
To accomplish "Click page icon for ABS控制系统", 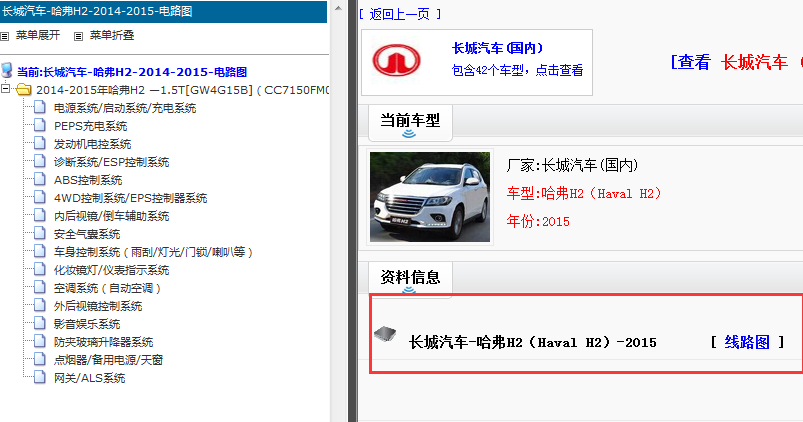I will pyautogui.click(x=39, y=179).
